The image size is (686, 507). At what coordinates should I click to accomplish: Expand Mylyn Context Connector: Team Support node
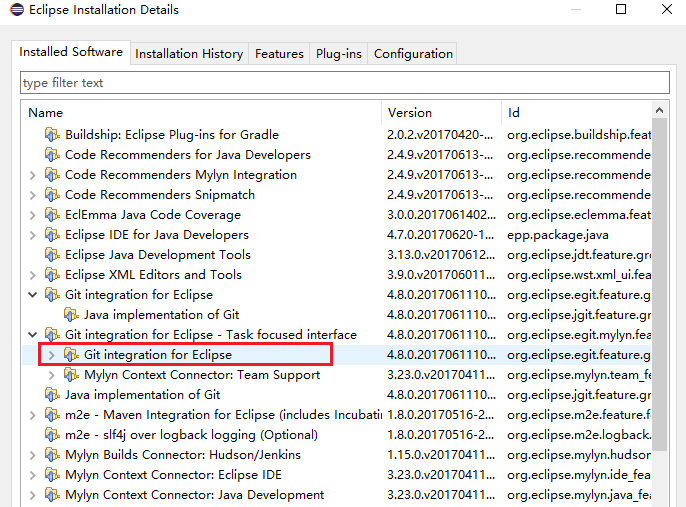tap(51, 375)
